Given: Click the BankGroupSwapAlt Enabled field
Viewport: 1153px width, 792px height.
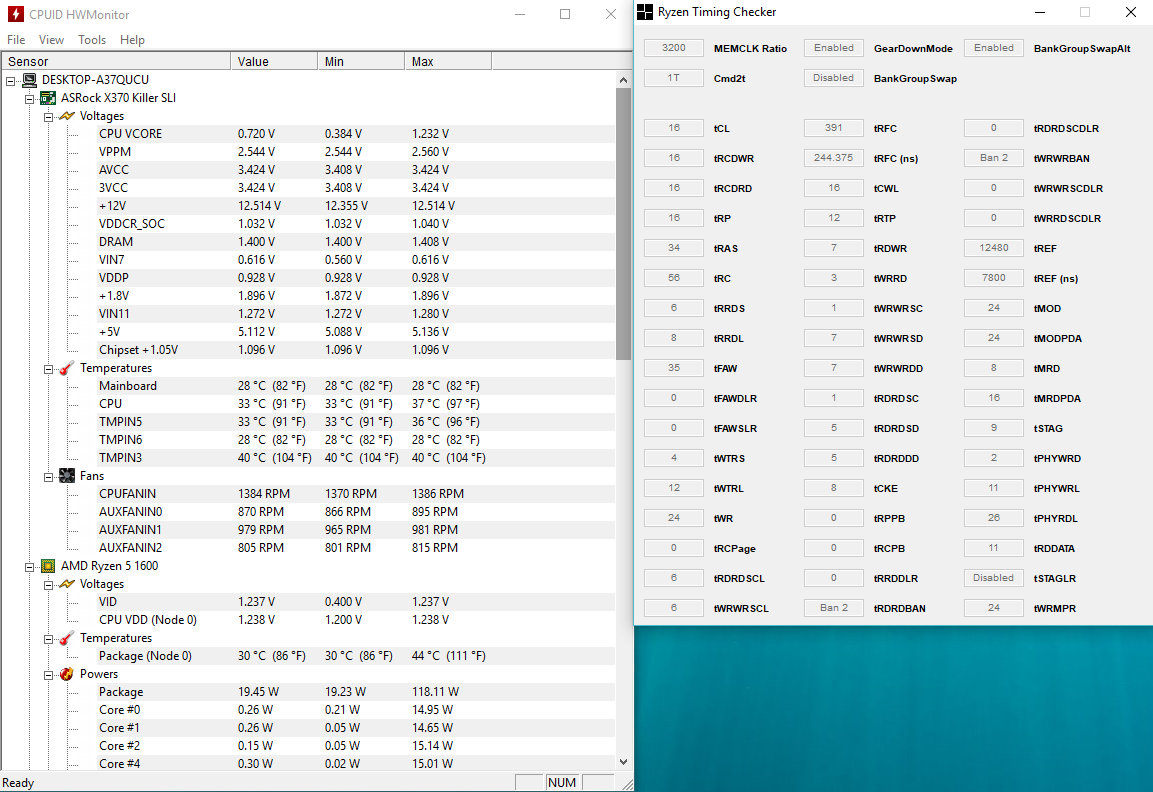Looking at the screenshot, I should [x=993, y=48].
